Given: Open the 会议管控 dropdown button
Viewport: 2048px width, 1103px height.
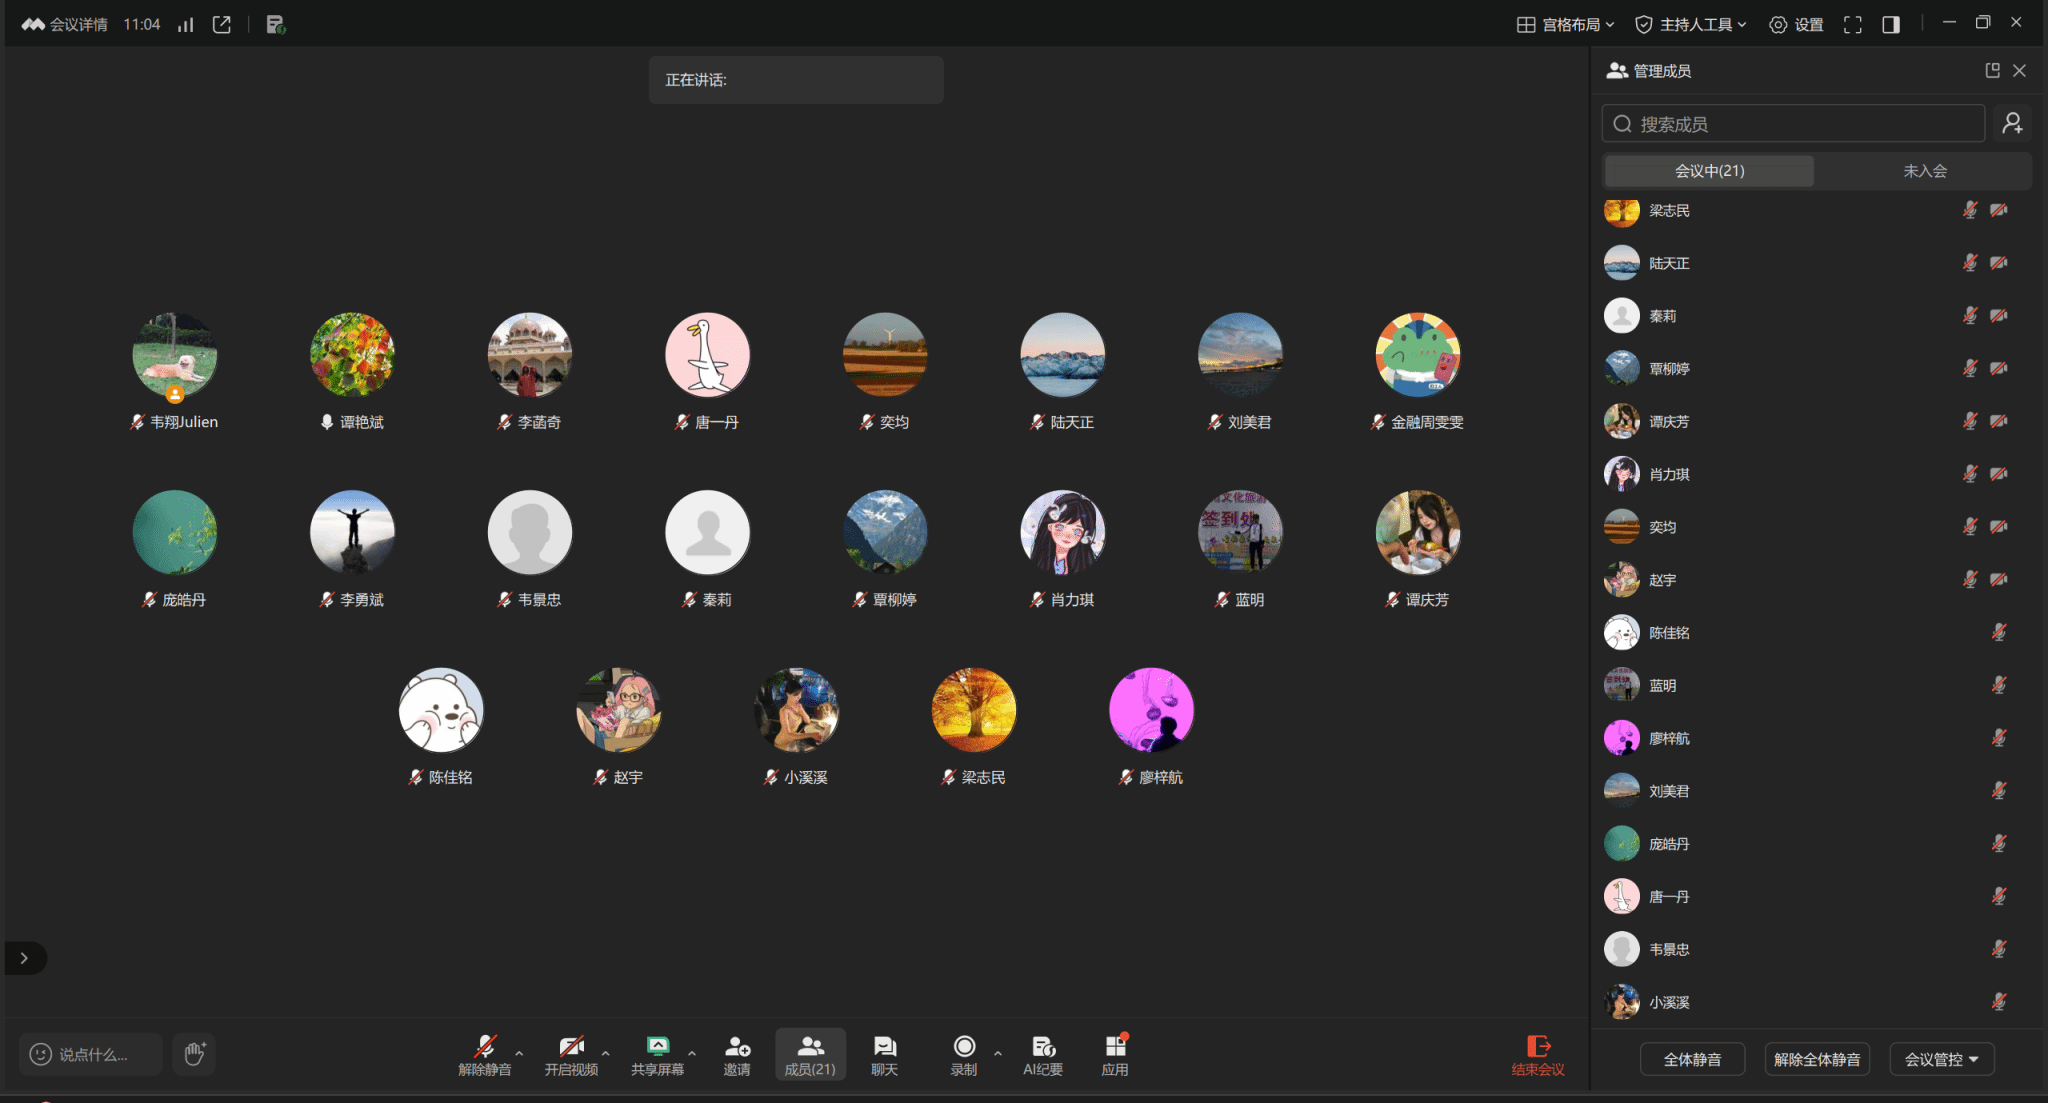Looking at the screenshot, I should click(x=1941, y=1059).
